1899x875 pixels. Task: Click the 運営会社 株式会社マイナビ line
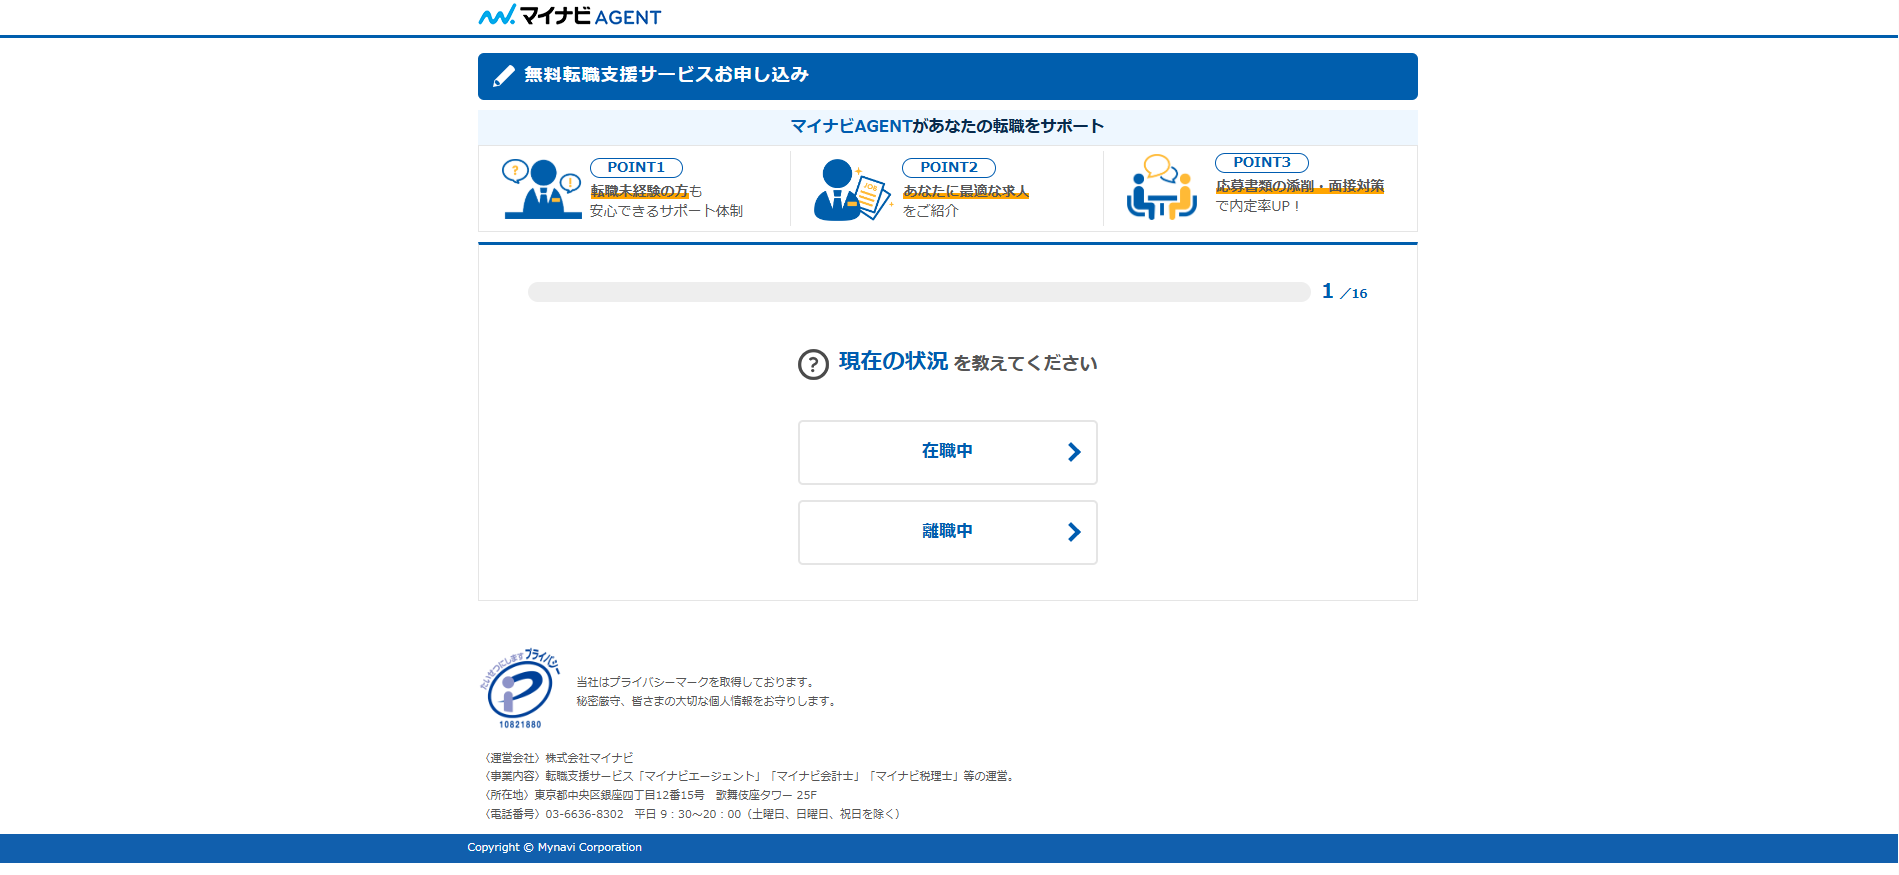(x=559, y=758)
